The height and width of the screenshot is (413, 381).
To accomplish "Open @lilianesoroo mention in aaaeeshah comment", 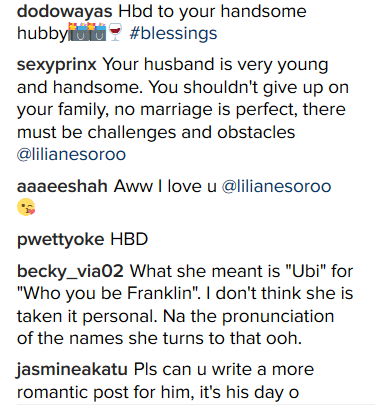I will coord(276,186).
